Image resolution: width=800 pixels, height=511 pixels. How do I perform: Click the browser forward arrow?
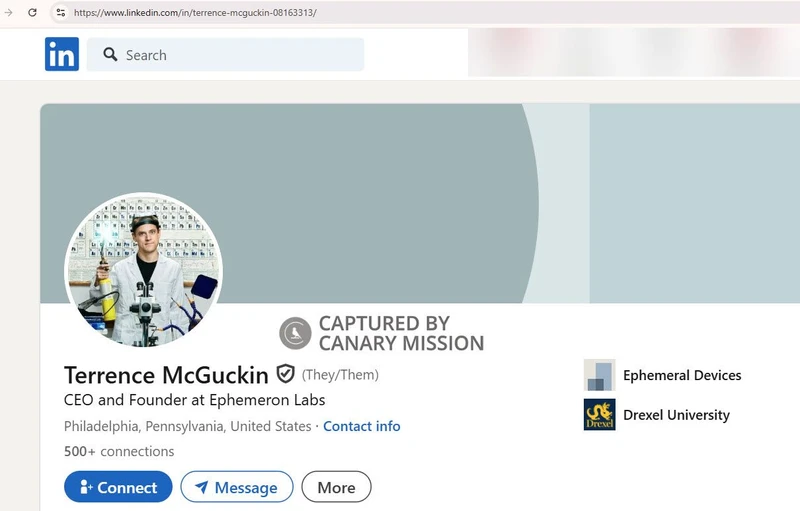[8, 13]
